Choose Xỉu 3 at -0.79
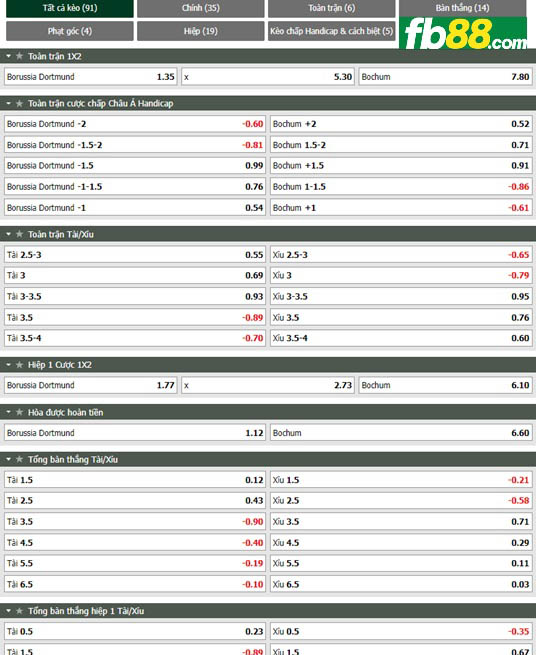536x655 pixels. tap(401, 276)
